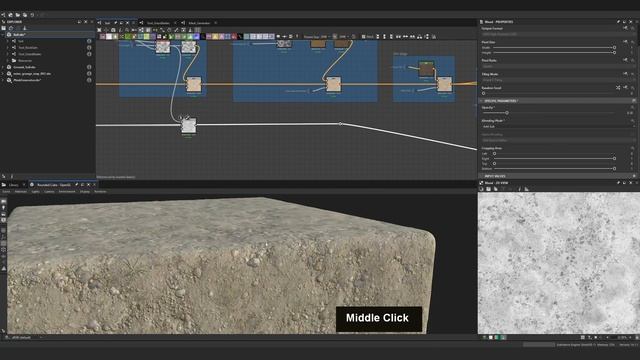The height and width of the screenshot is (360, 640).
Task: Click the status badge on the Ground_Soil.sbs row
Action: pos(89,67)
